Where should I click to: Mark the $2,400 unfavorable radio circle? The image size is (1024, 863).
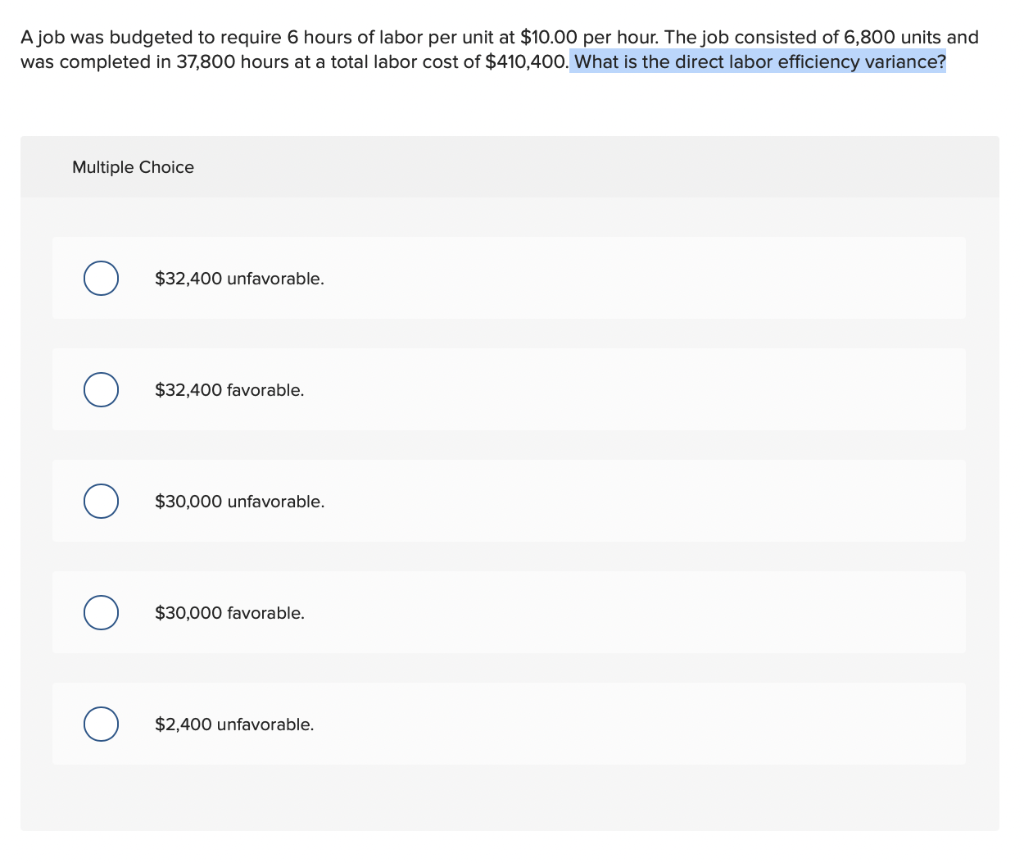(101, 724)
